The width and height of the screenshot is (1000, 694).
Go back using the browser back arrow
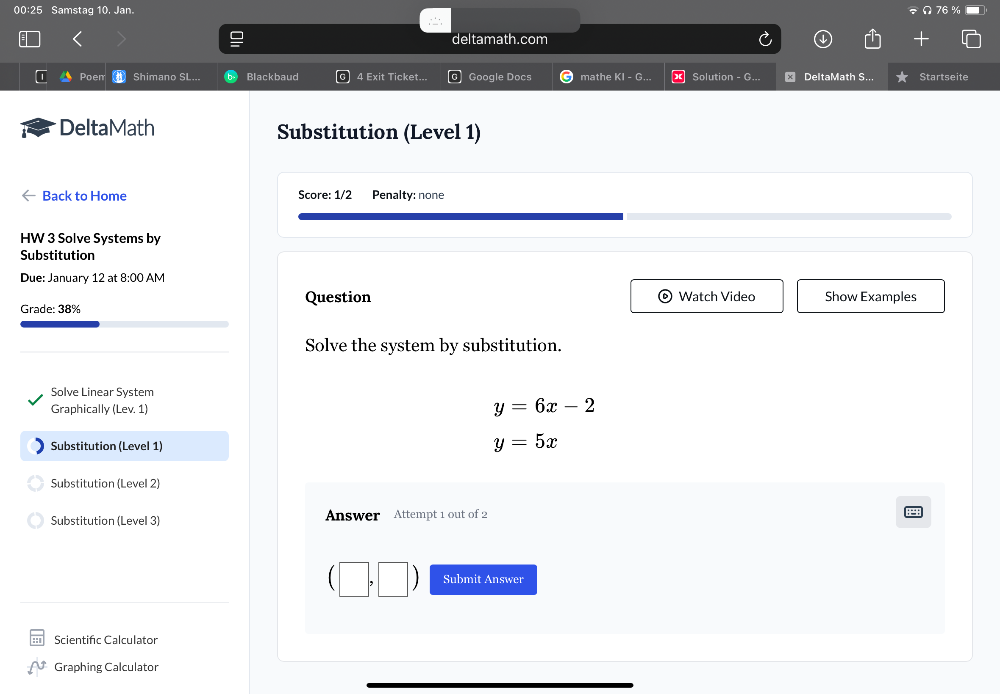[77, 39]
